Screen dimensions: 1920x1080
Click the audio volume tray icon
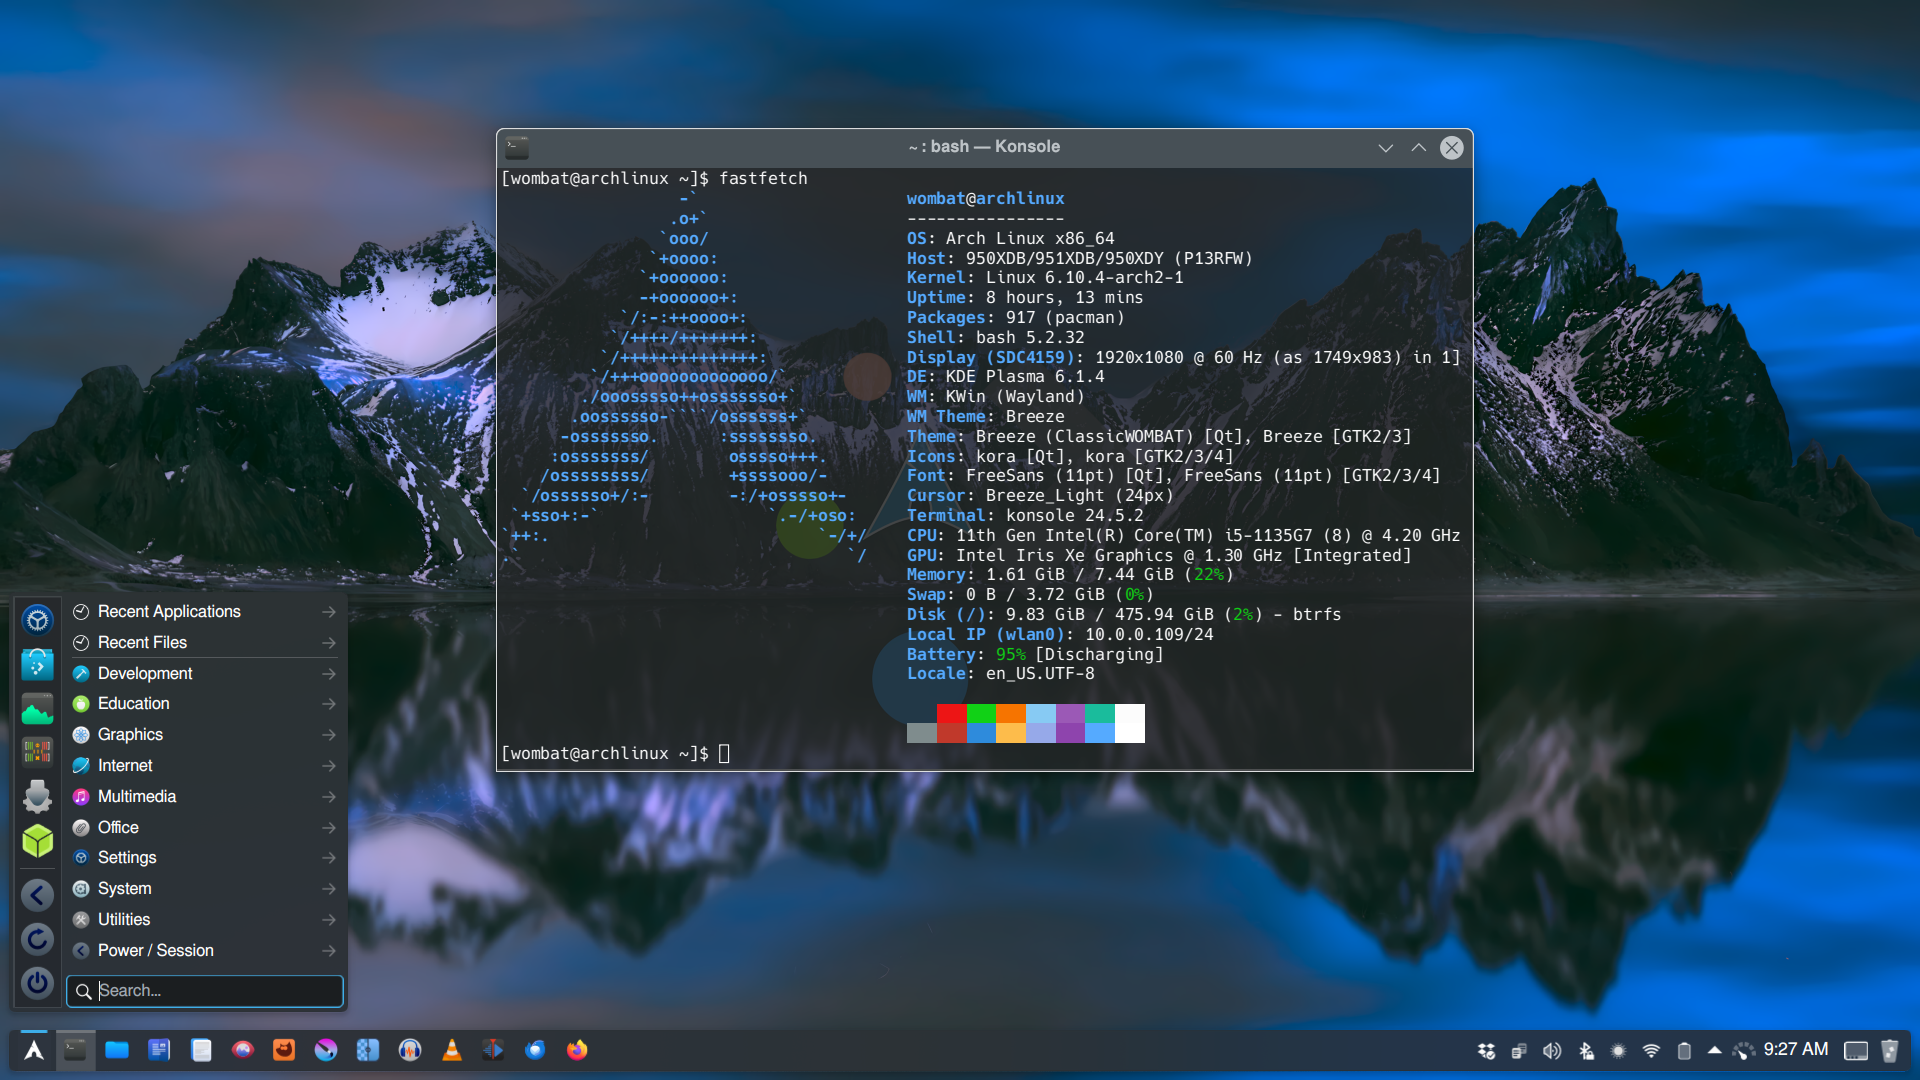(x=1552, y=1051)
